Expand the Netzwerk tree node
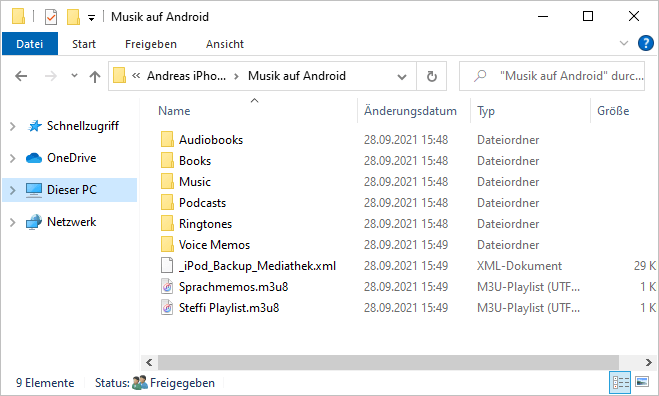This screenshot has width=659, height=396. coord(13,222)
